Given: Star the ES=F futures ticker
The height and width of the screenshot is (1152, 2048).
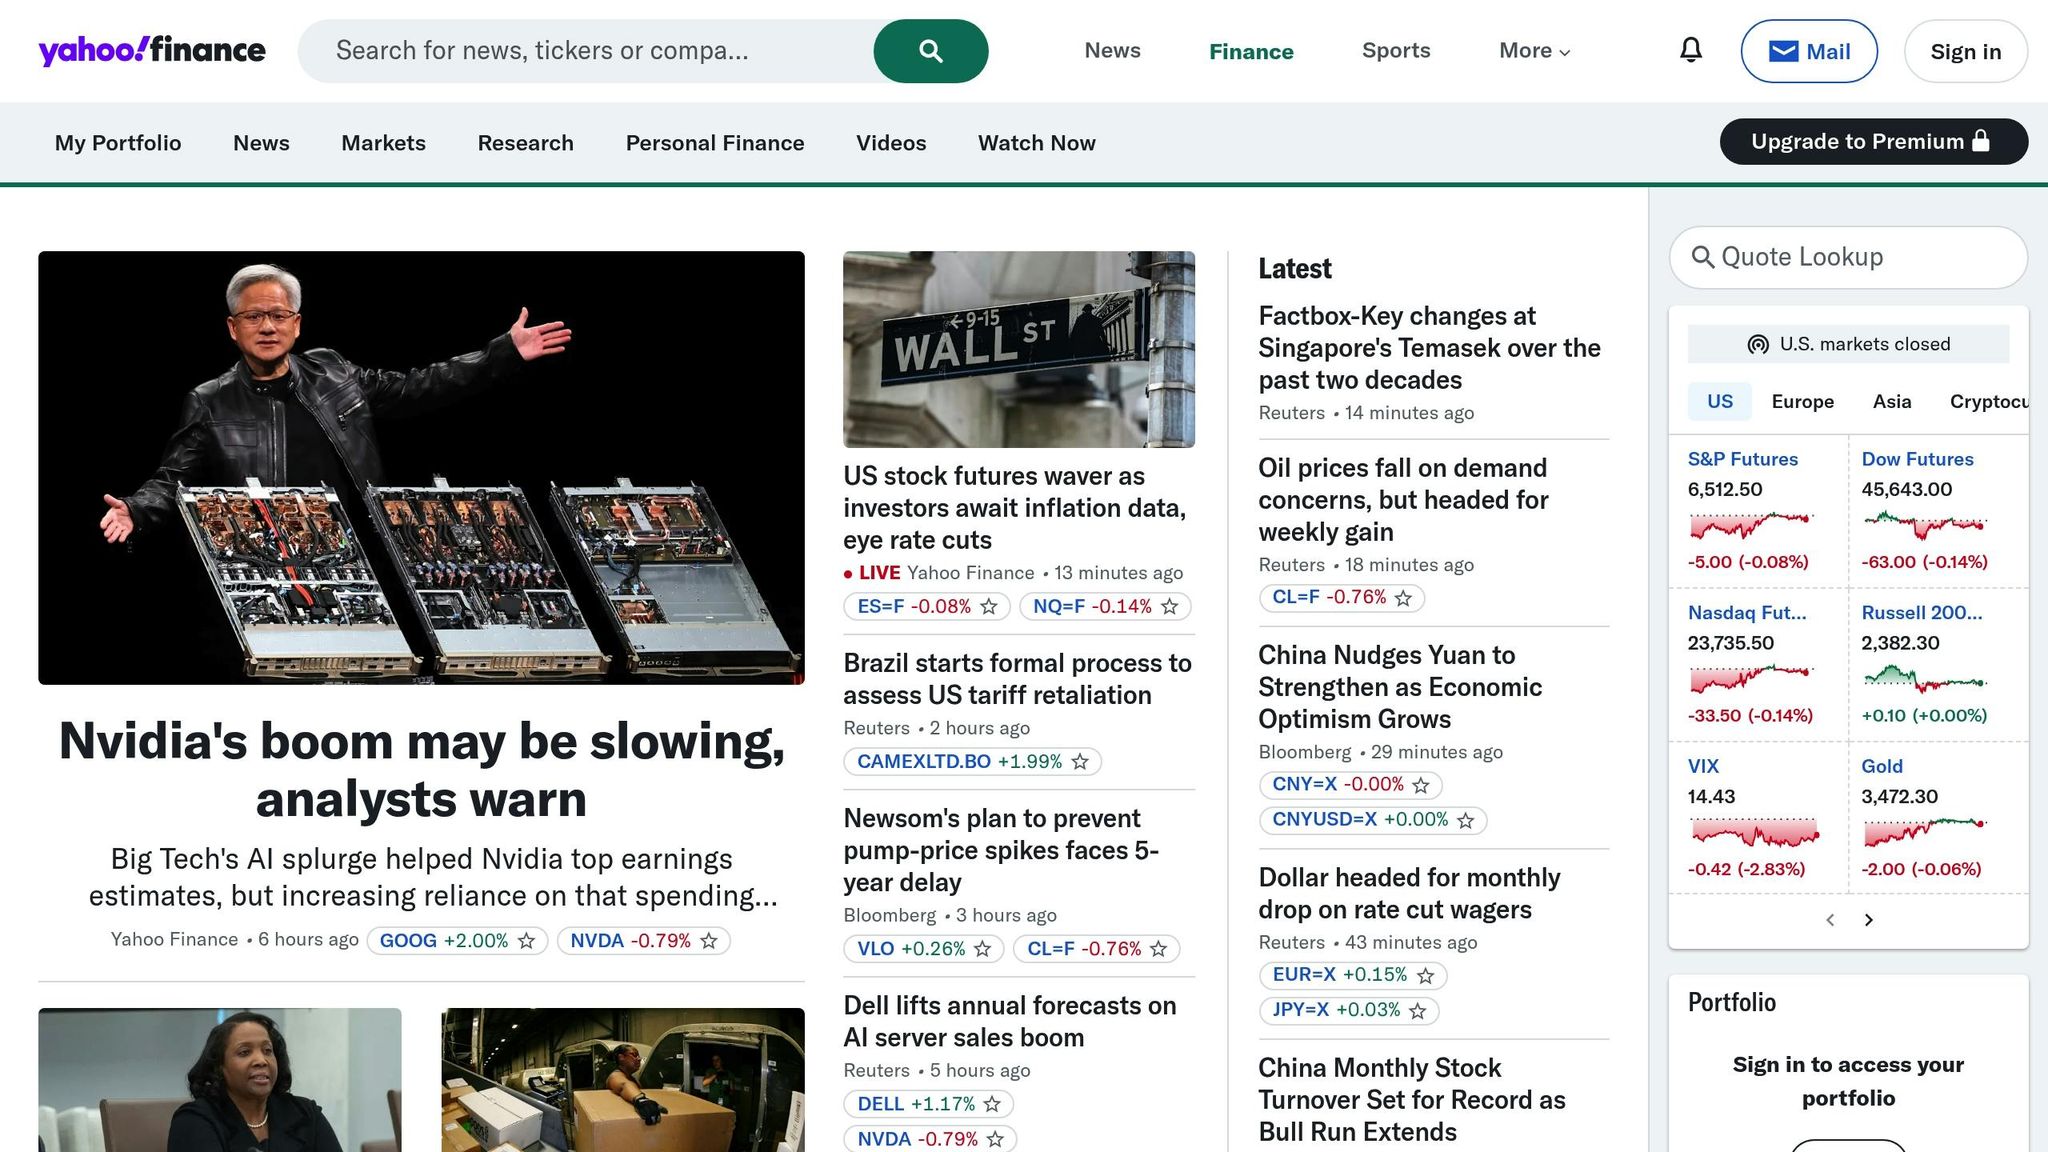Looking at the screenshot, I should tap(989, 607).
